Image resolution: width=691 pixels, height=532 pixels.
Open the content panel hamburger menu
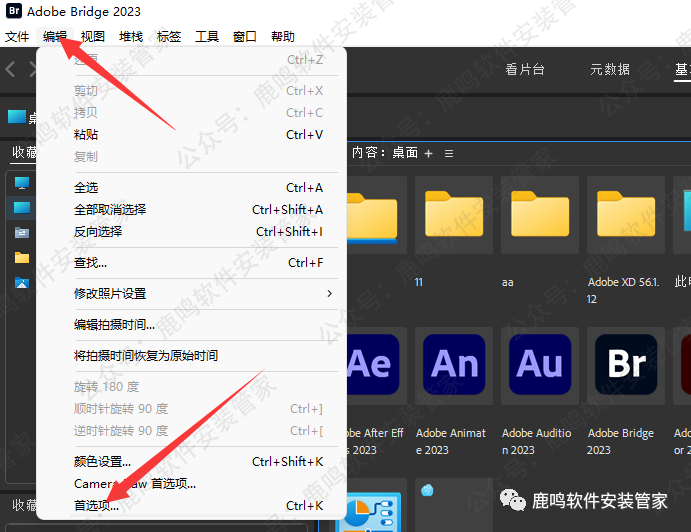[x=449, y=154]
